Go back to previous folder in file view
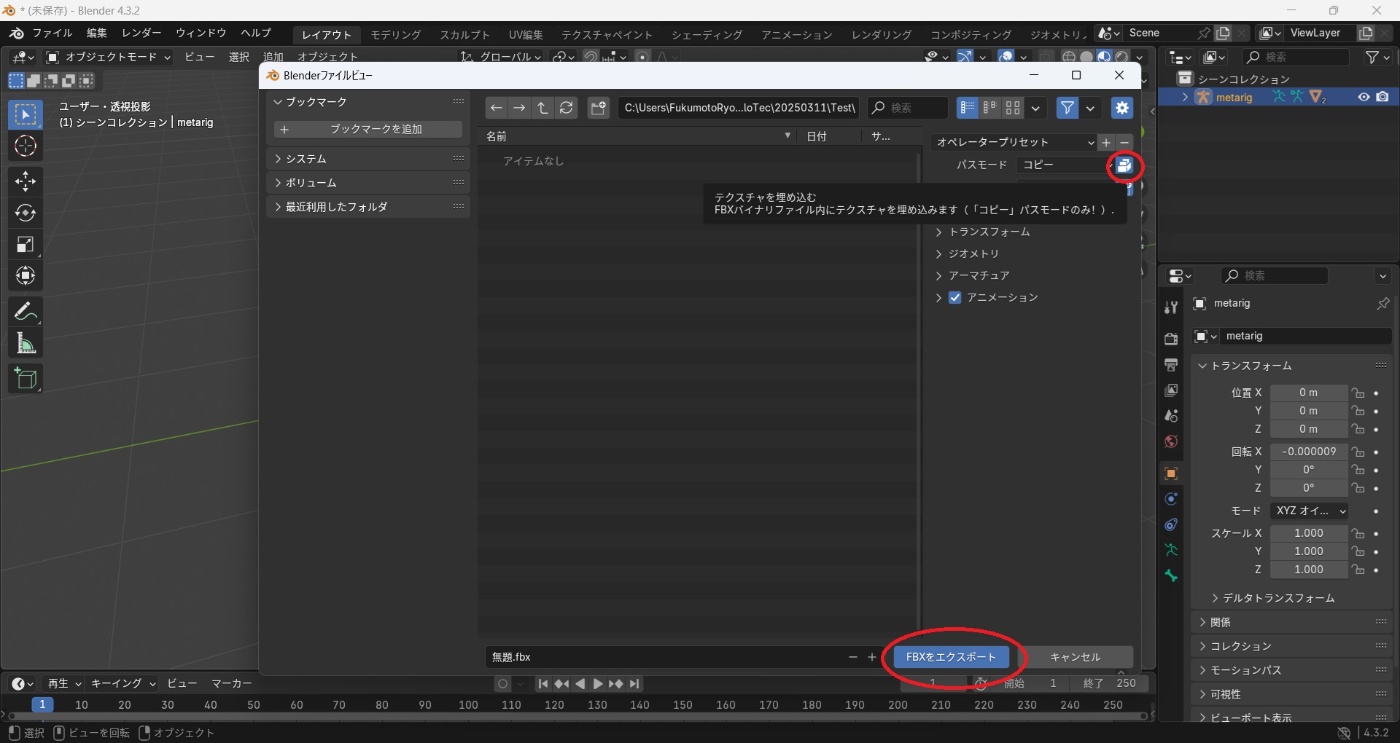Image resolution: width=1400 pixels, height=743 pixels. [497, 108]
